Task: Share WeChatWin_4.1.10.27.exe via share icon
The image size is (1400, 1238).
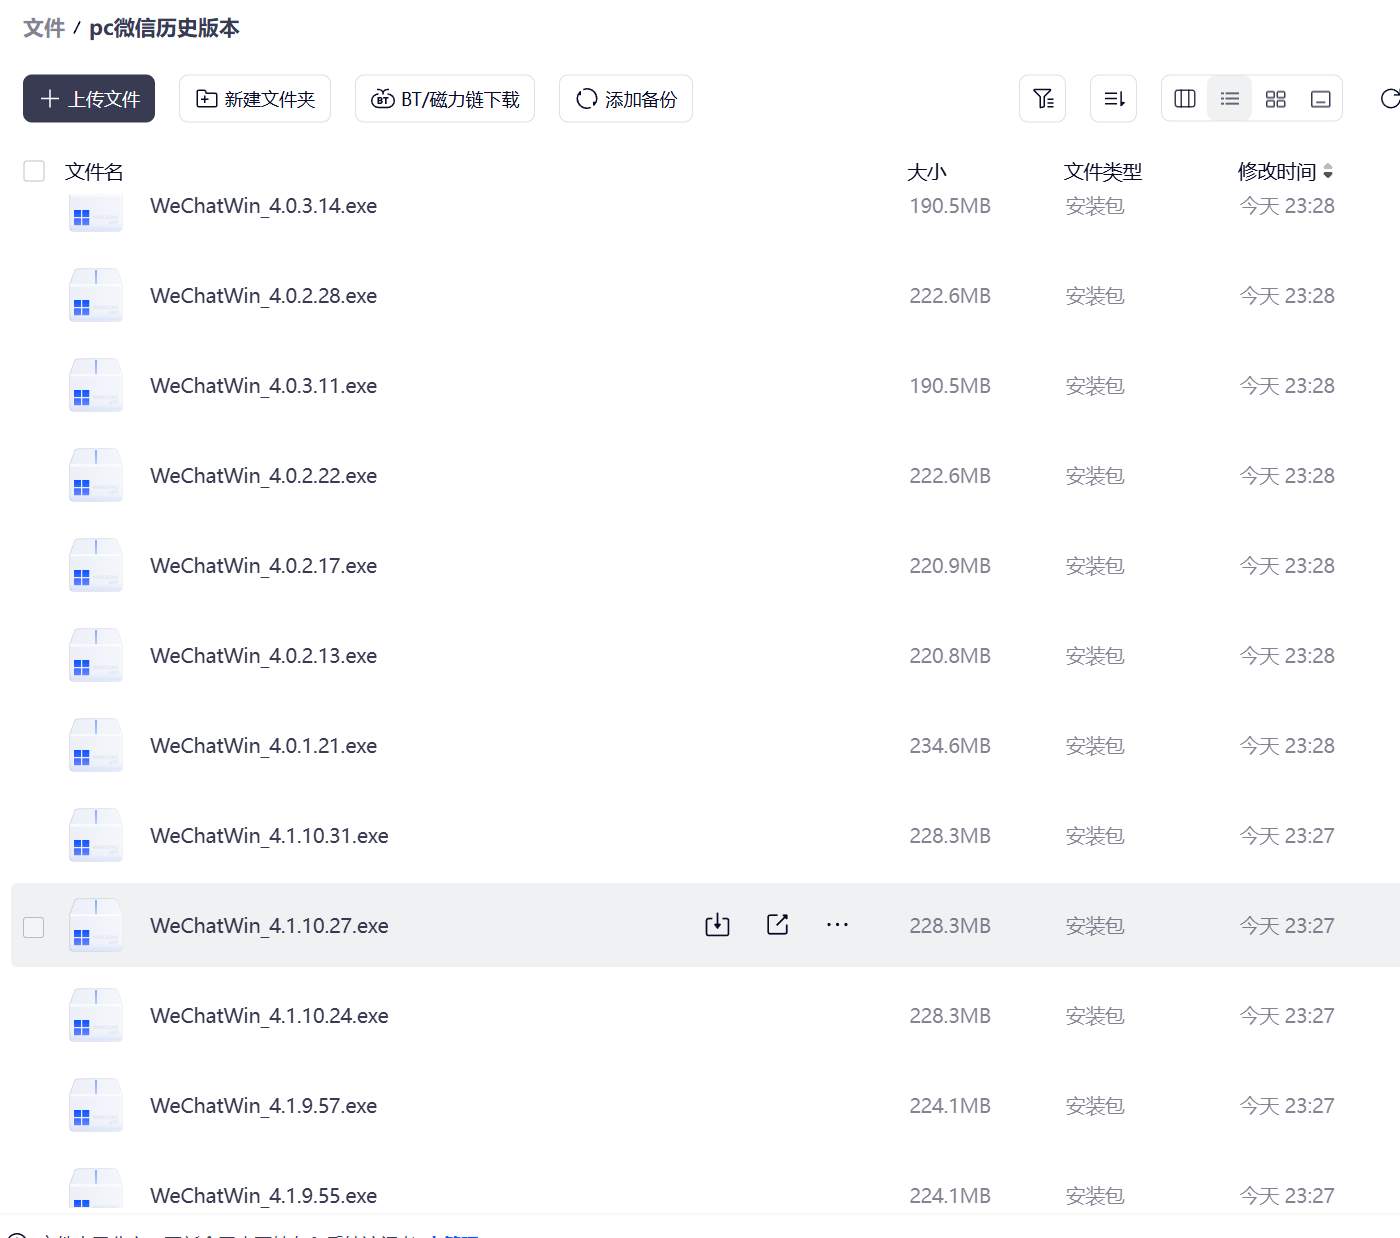Action: click(778, 925)
